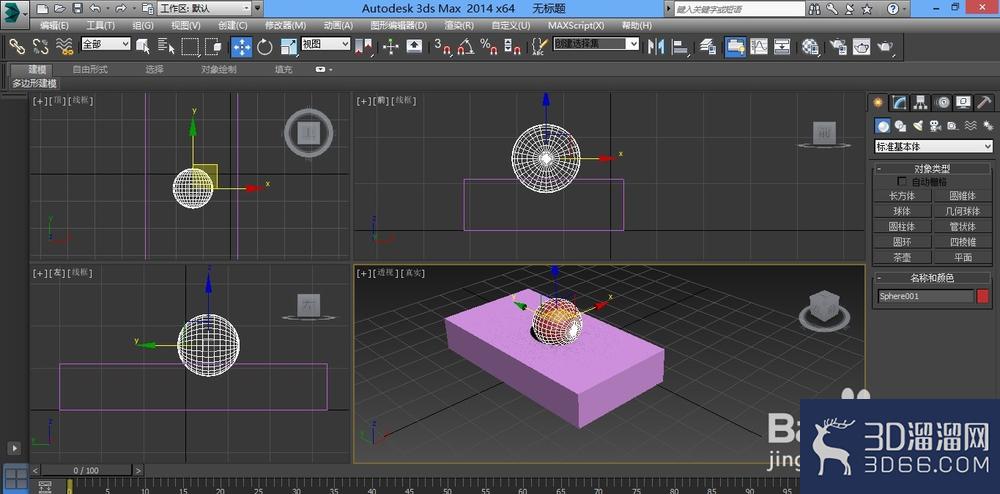Click the Bind to Space Warp icon
This screenshot has width=1000, height=494.
pos(64,46)
